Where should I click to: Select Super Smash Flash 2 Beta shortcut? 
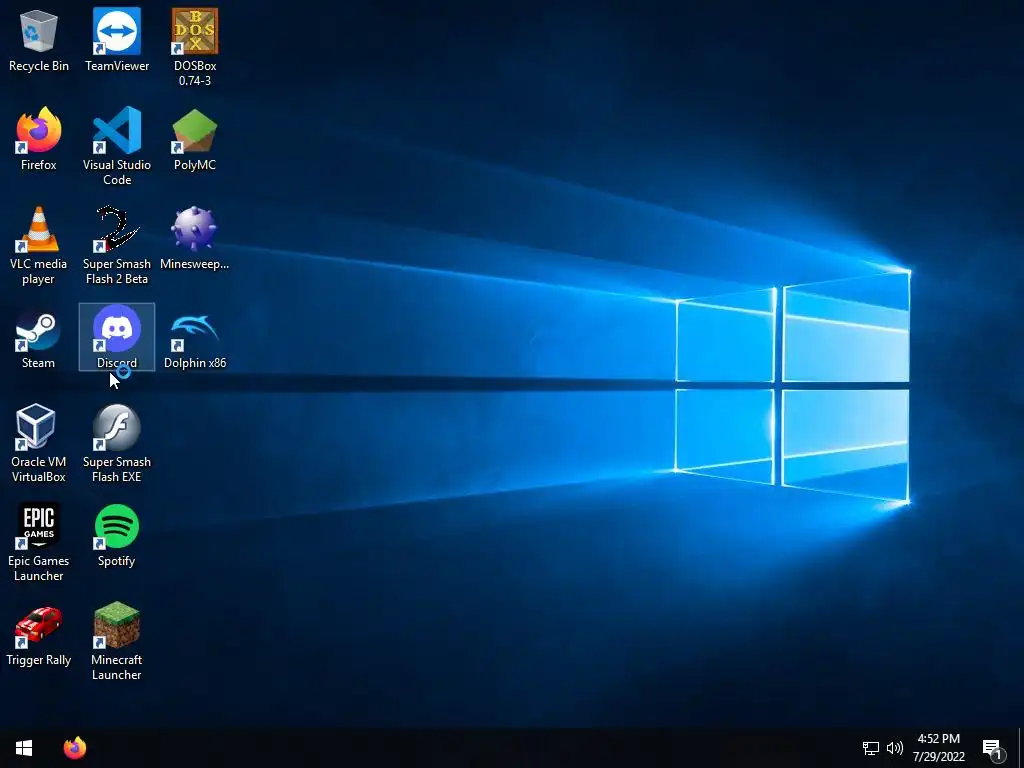click(117, 246)
